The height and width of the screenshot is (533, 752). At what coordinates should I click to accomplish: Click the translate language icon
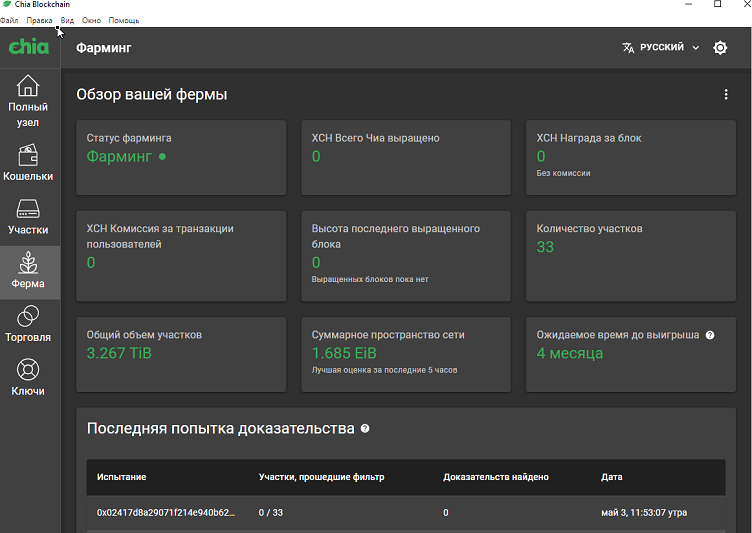point(628,47)
